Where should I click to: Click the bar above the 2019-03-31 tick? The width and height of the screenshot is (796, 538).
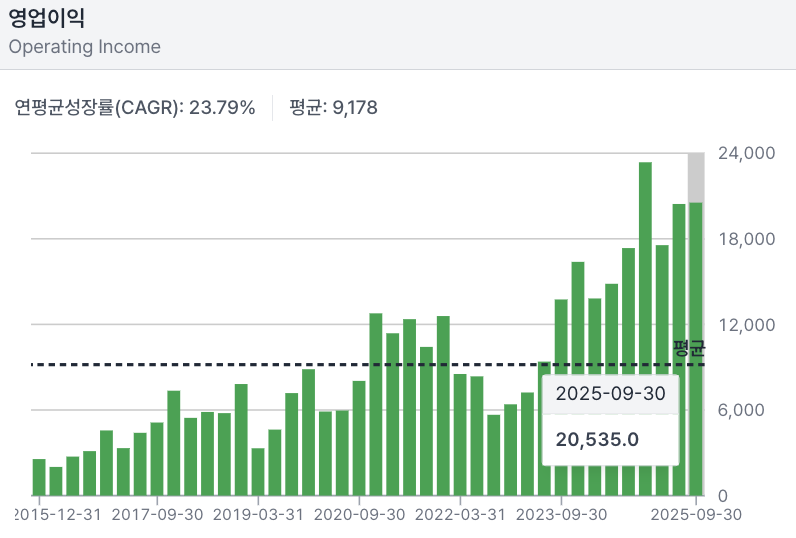coord(258,472)
